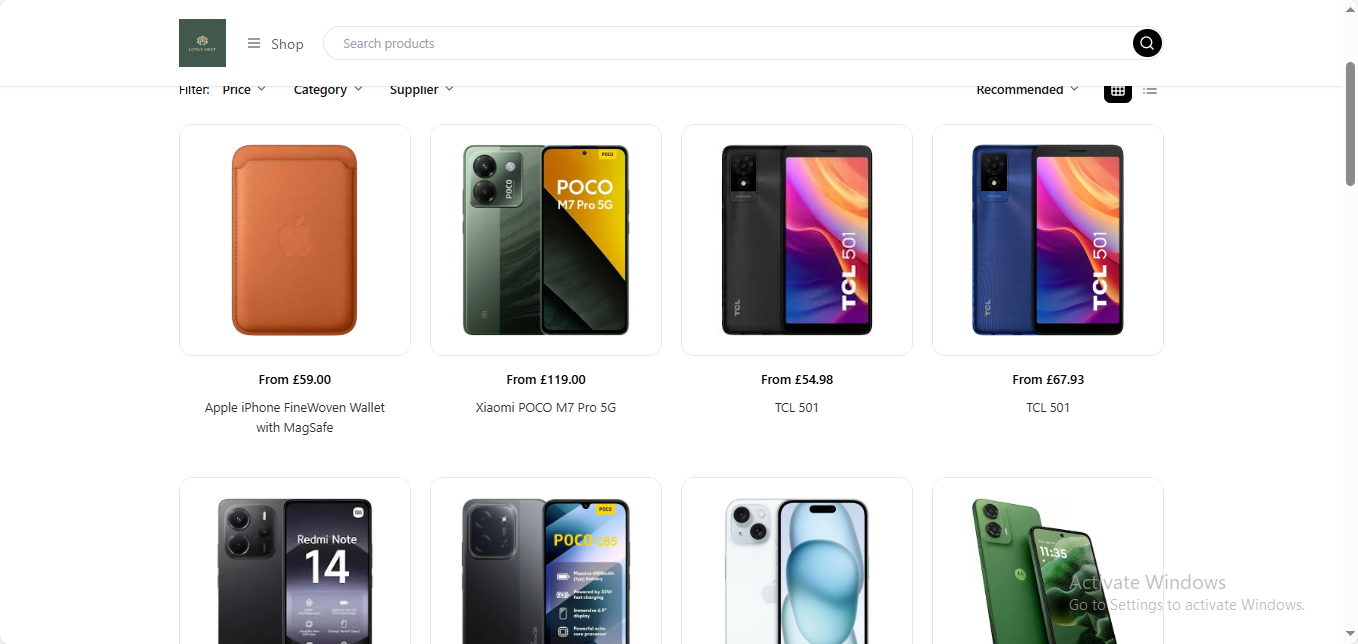The image size is (1358, 644).
Task: Open the Recommended sort dropdown
Action: 1028,89
